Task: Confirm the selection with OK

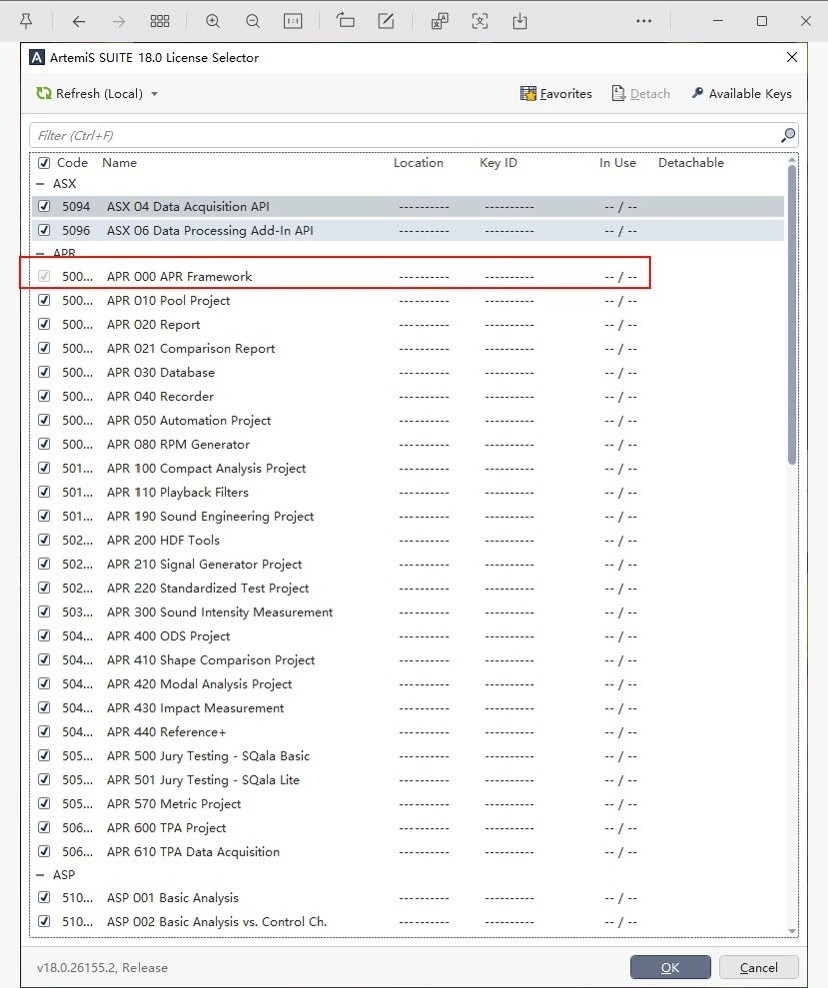Action: (x=670, y=967)
